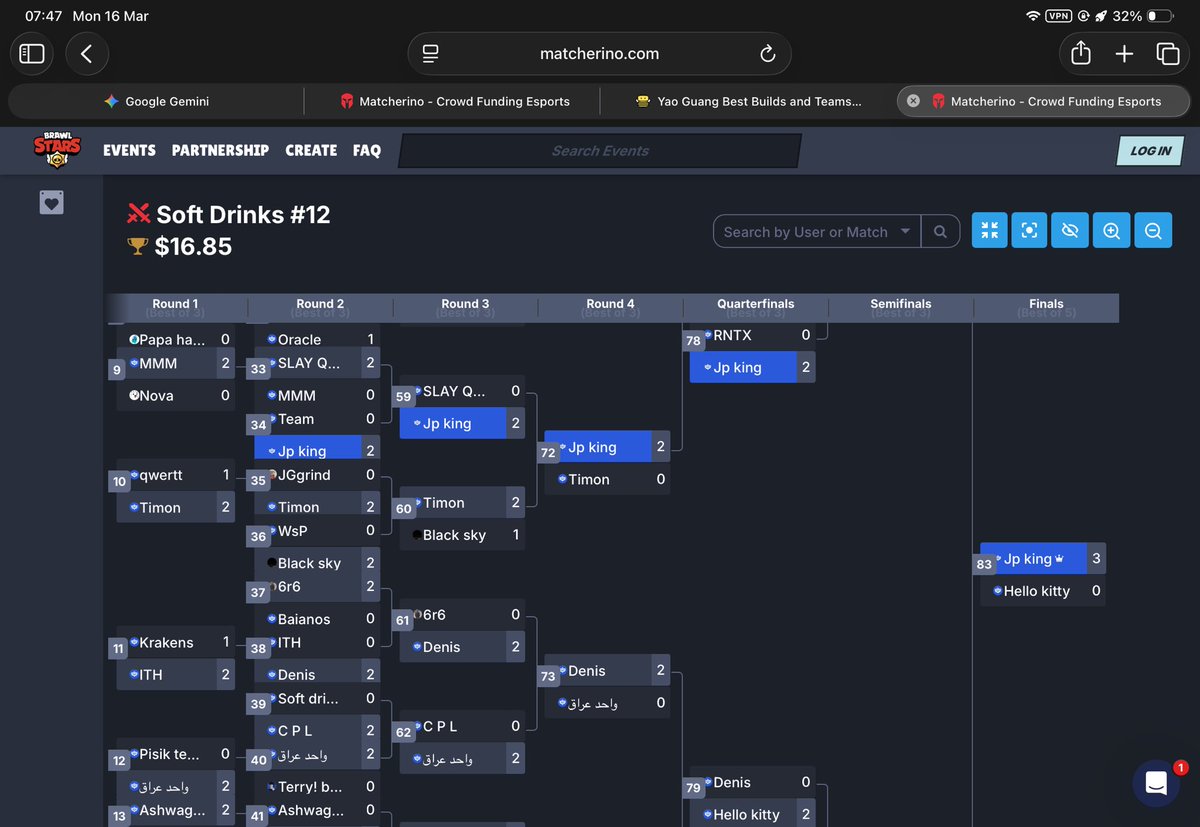Open the Safari share sheet
This screenshot has width=1200, height=827.
tap(1080, 53)
